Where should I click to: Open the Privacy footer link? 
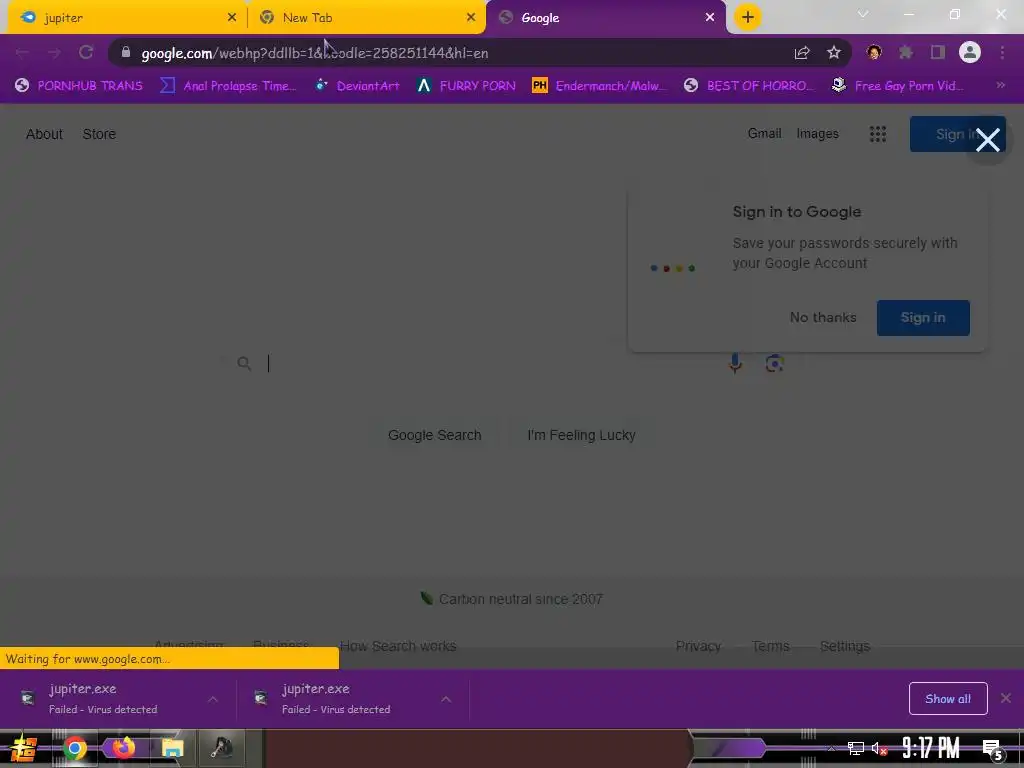(x=698, y=646)
